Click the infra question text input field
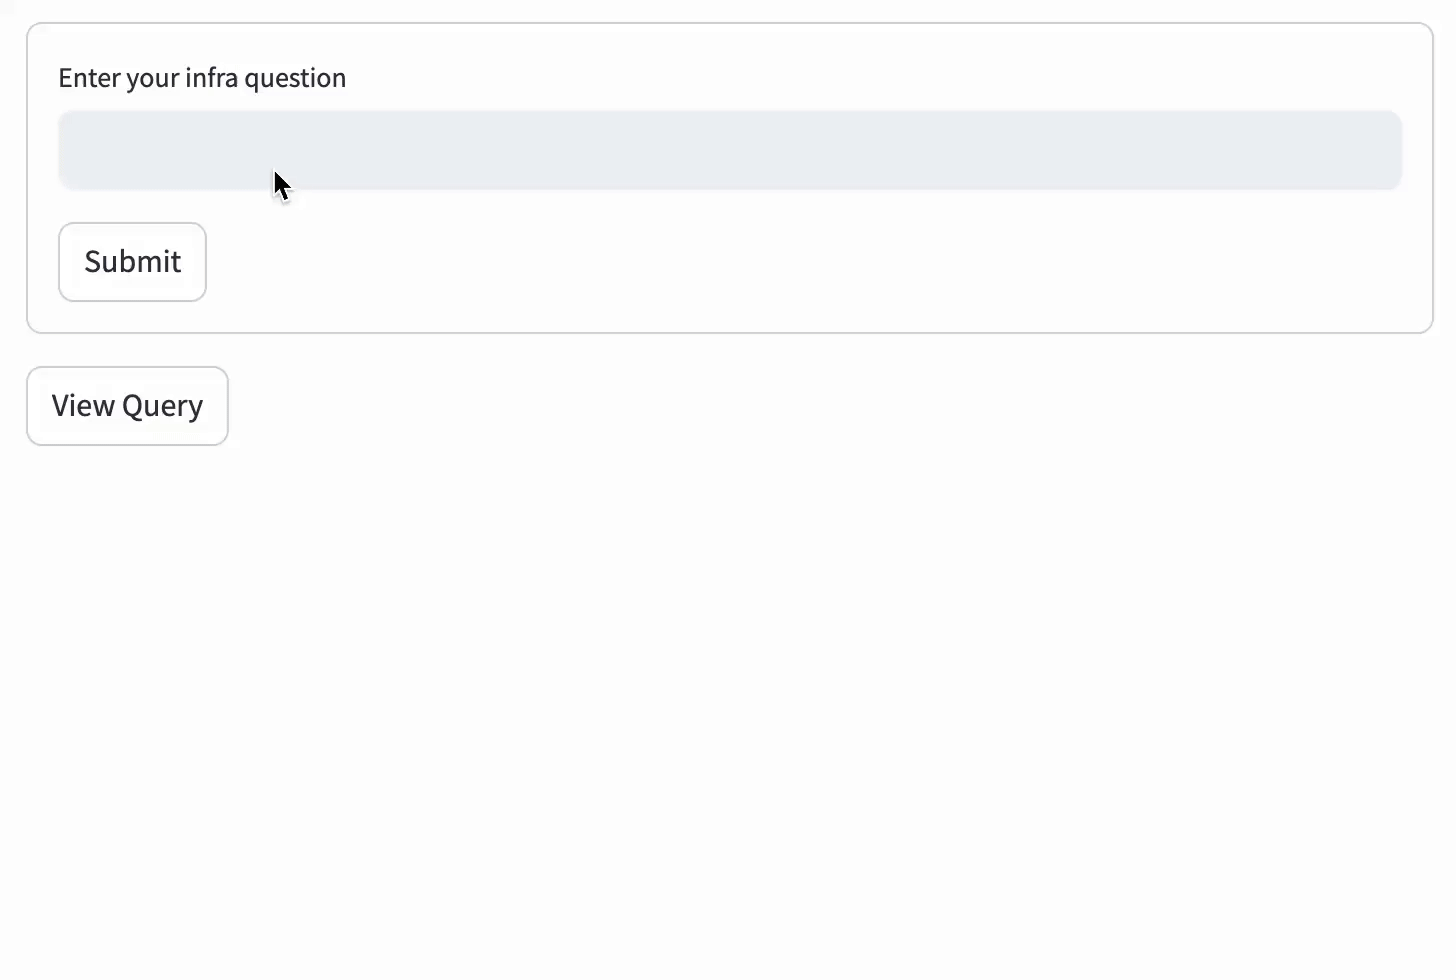The width and height of the screenshot is (1456, 980). 729,150
